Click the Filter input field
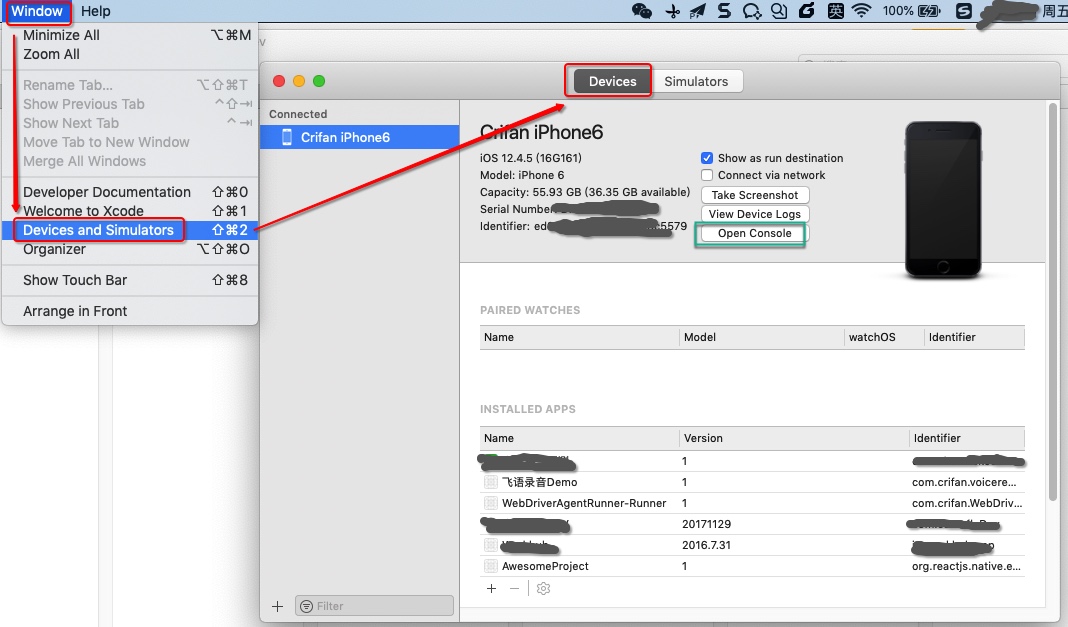 [x=375, y=606]
